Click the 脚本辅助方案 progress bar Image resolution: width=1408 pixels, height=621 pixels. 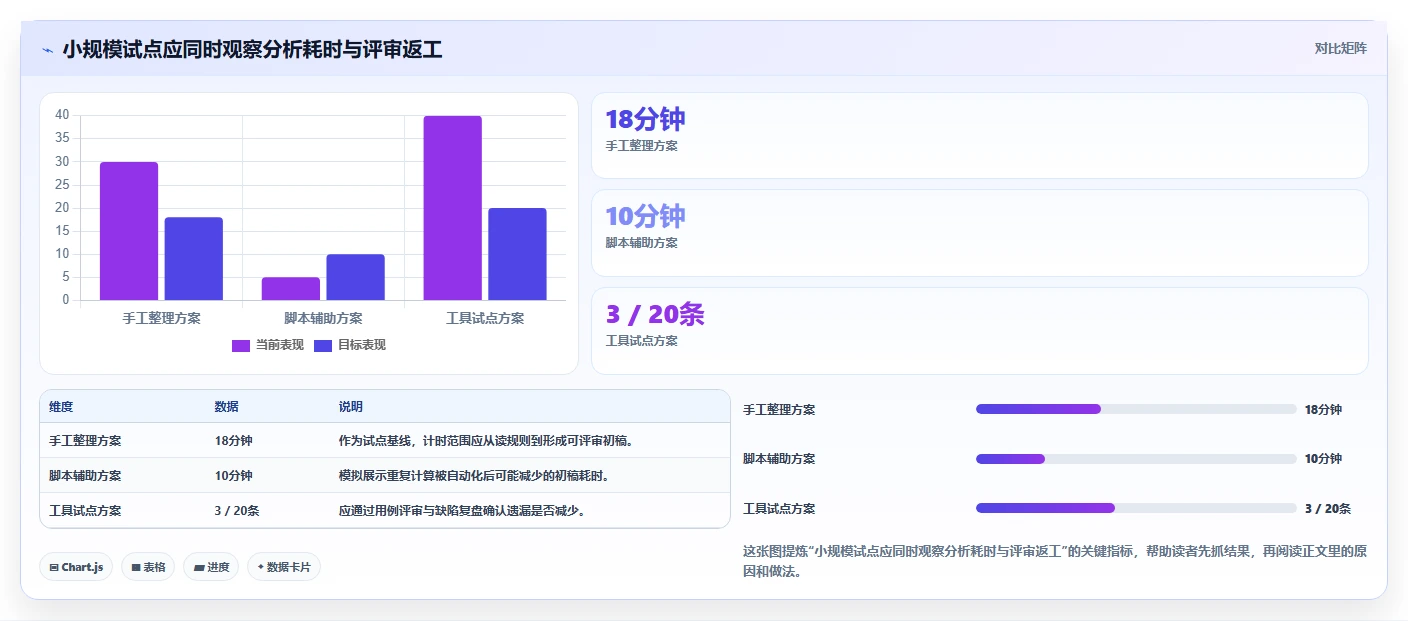click(1136, 459)
